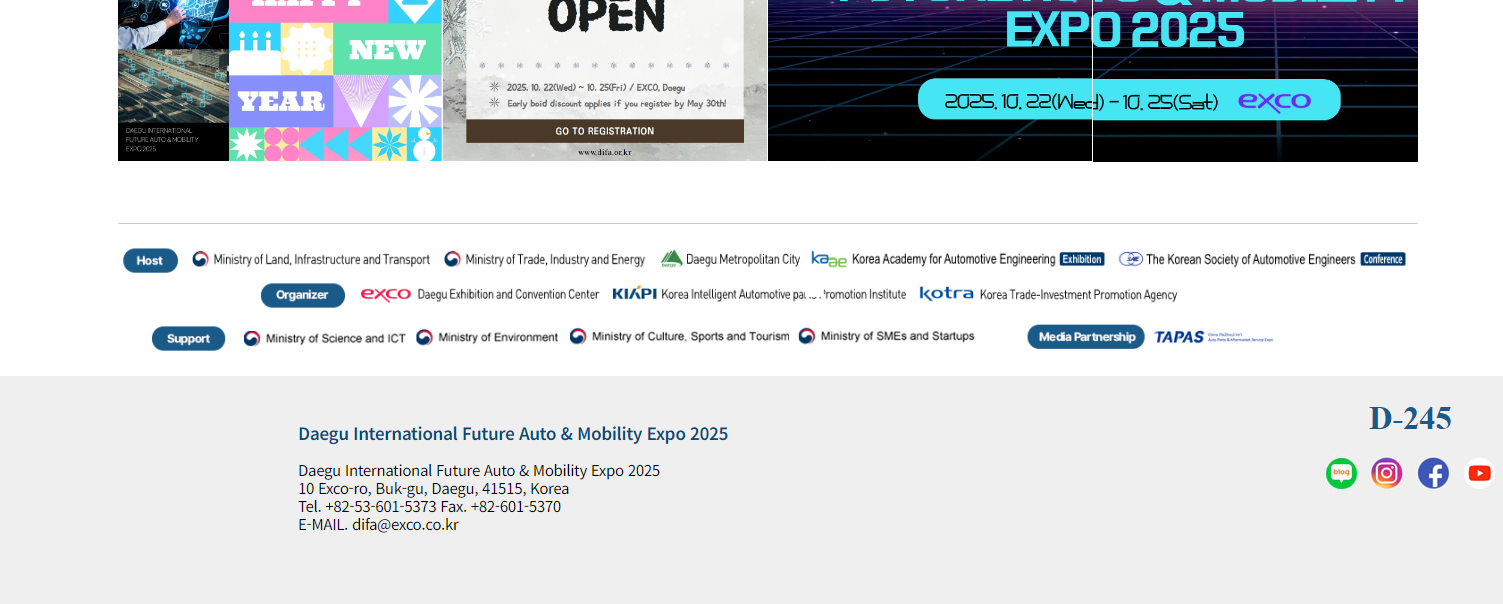Click the Exhibition tag next to KAAE
Viewport: 1503px width, 604px height.
pos(1082,259)
